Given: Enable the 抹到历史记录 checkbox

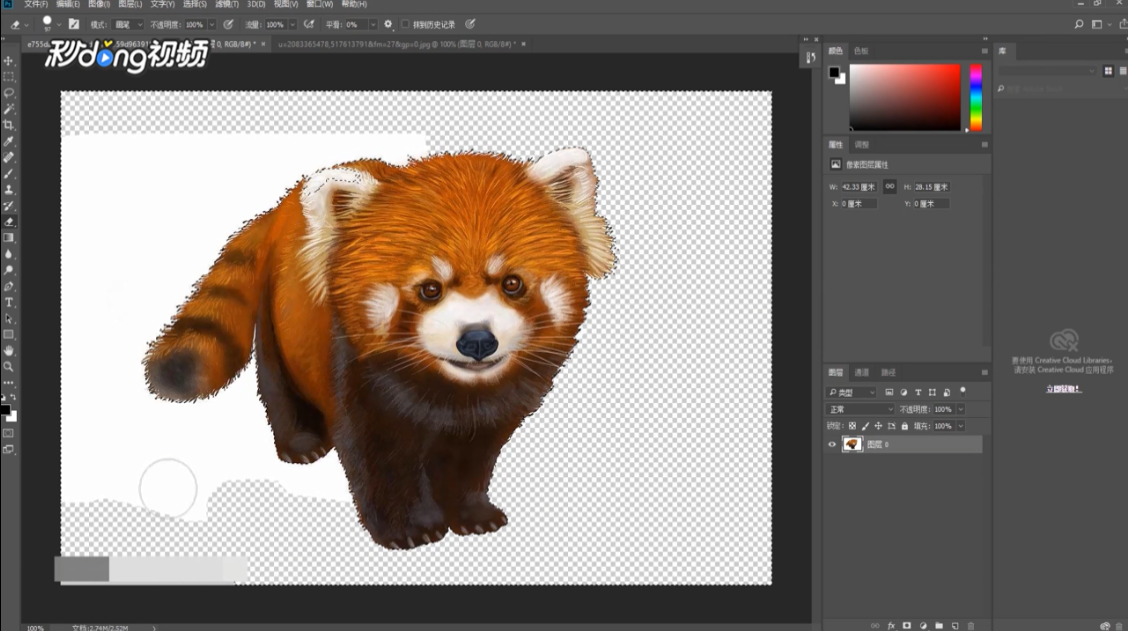Looking at the screenshot, I should tap(405, 24).
